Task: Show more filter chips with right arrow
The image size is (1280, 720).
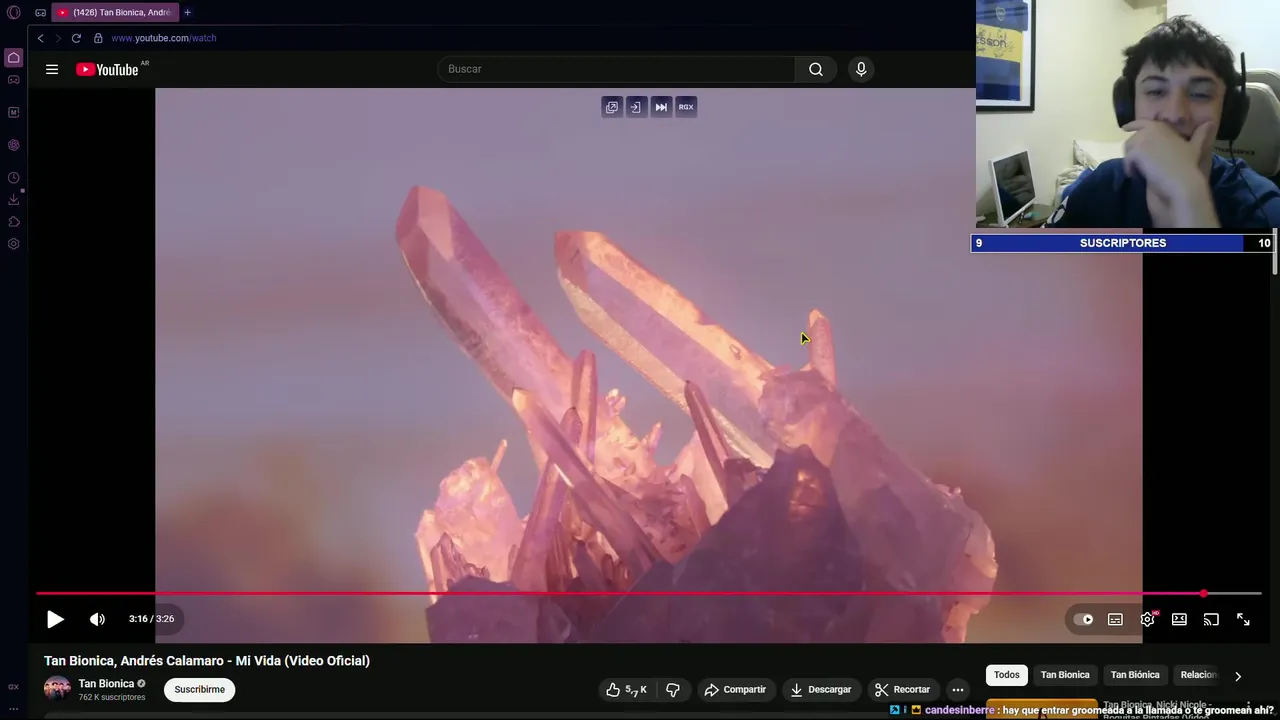Action: point(1238,676)
